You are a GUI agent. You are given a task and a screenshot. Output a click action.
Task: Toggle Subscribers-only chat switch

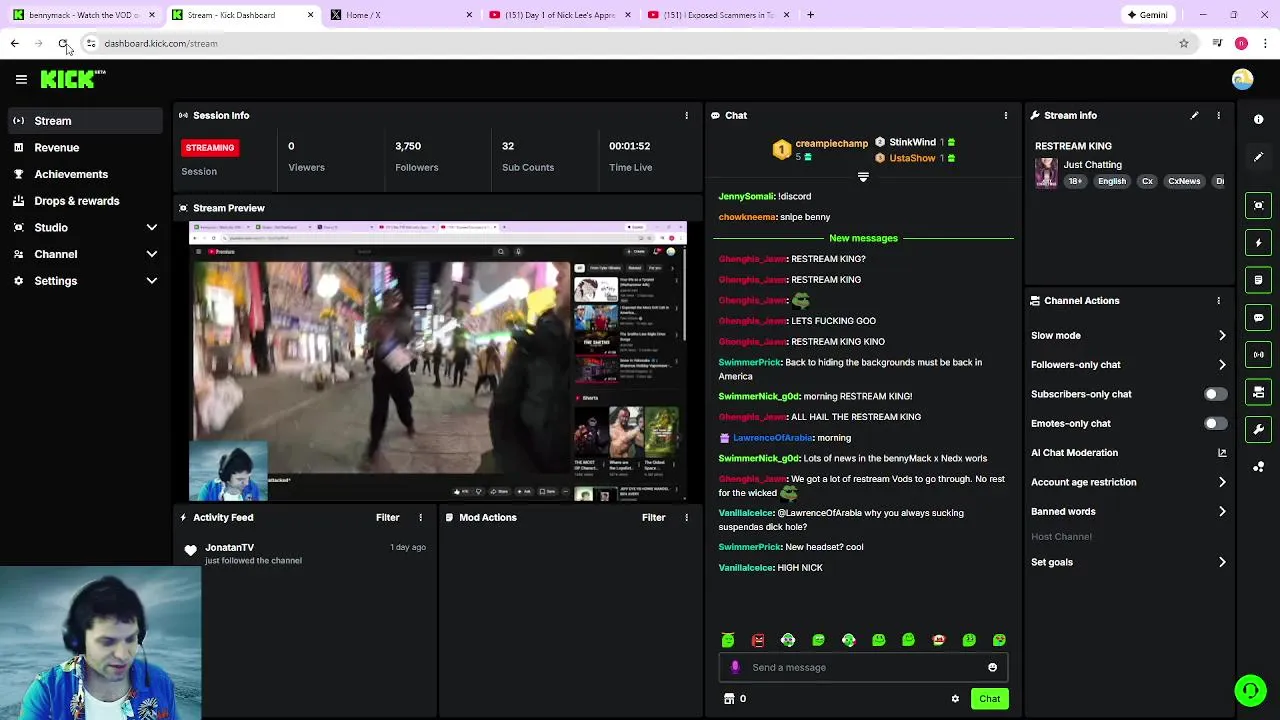pos(1215,394)
